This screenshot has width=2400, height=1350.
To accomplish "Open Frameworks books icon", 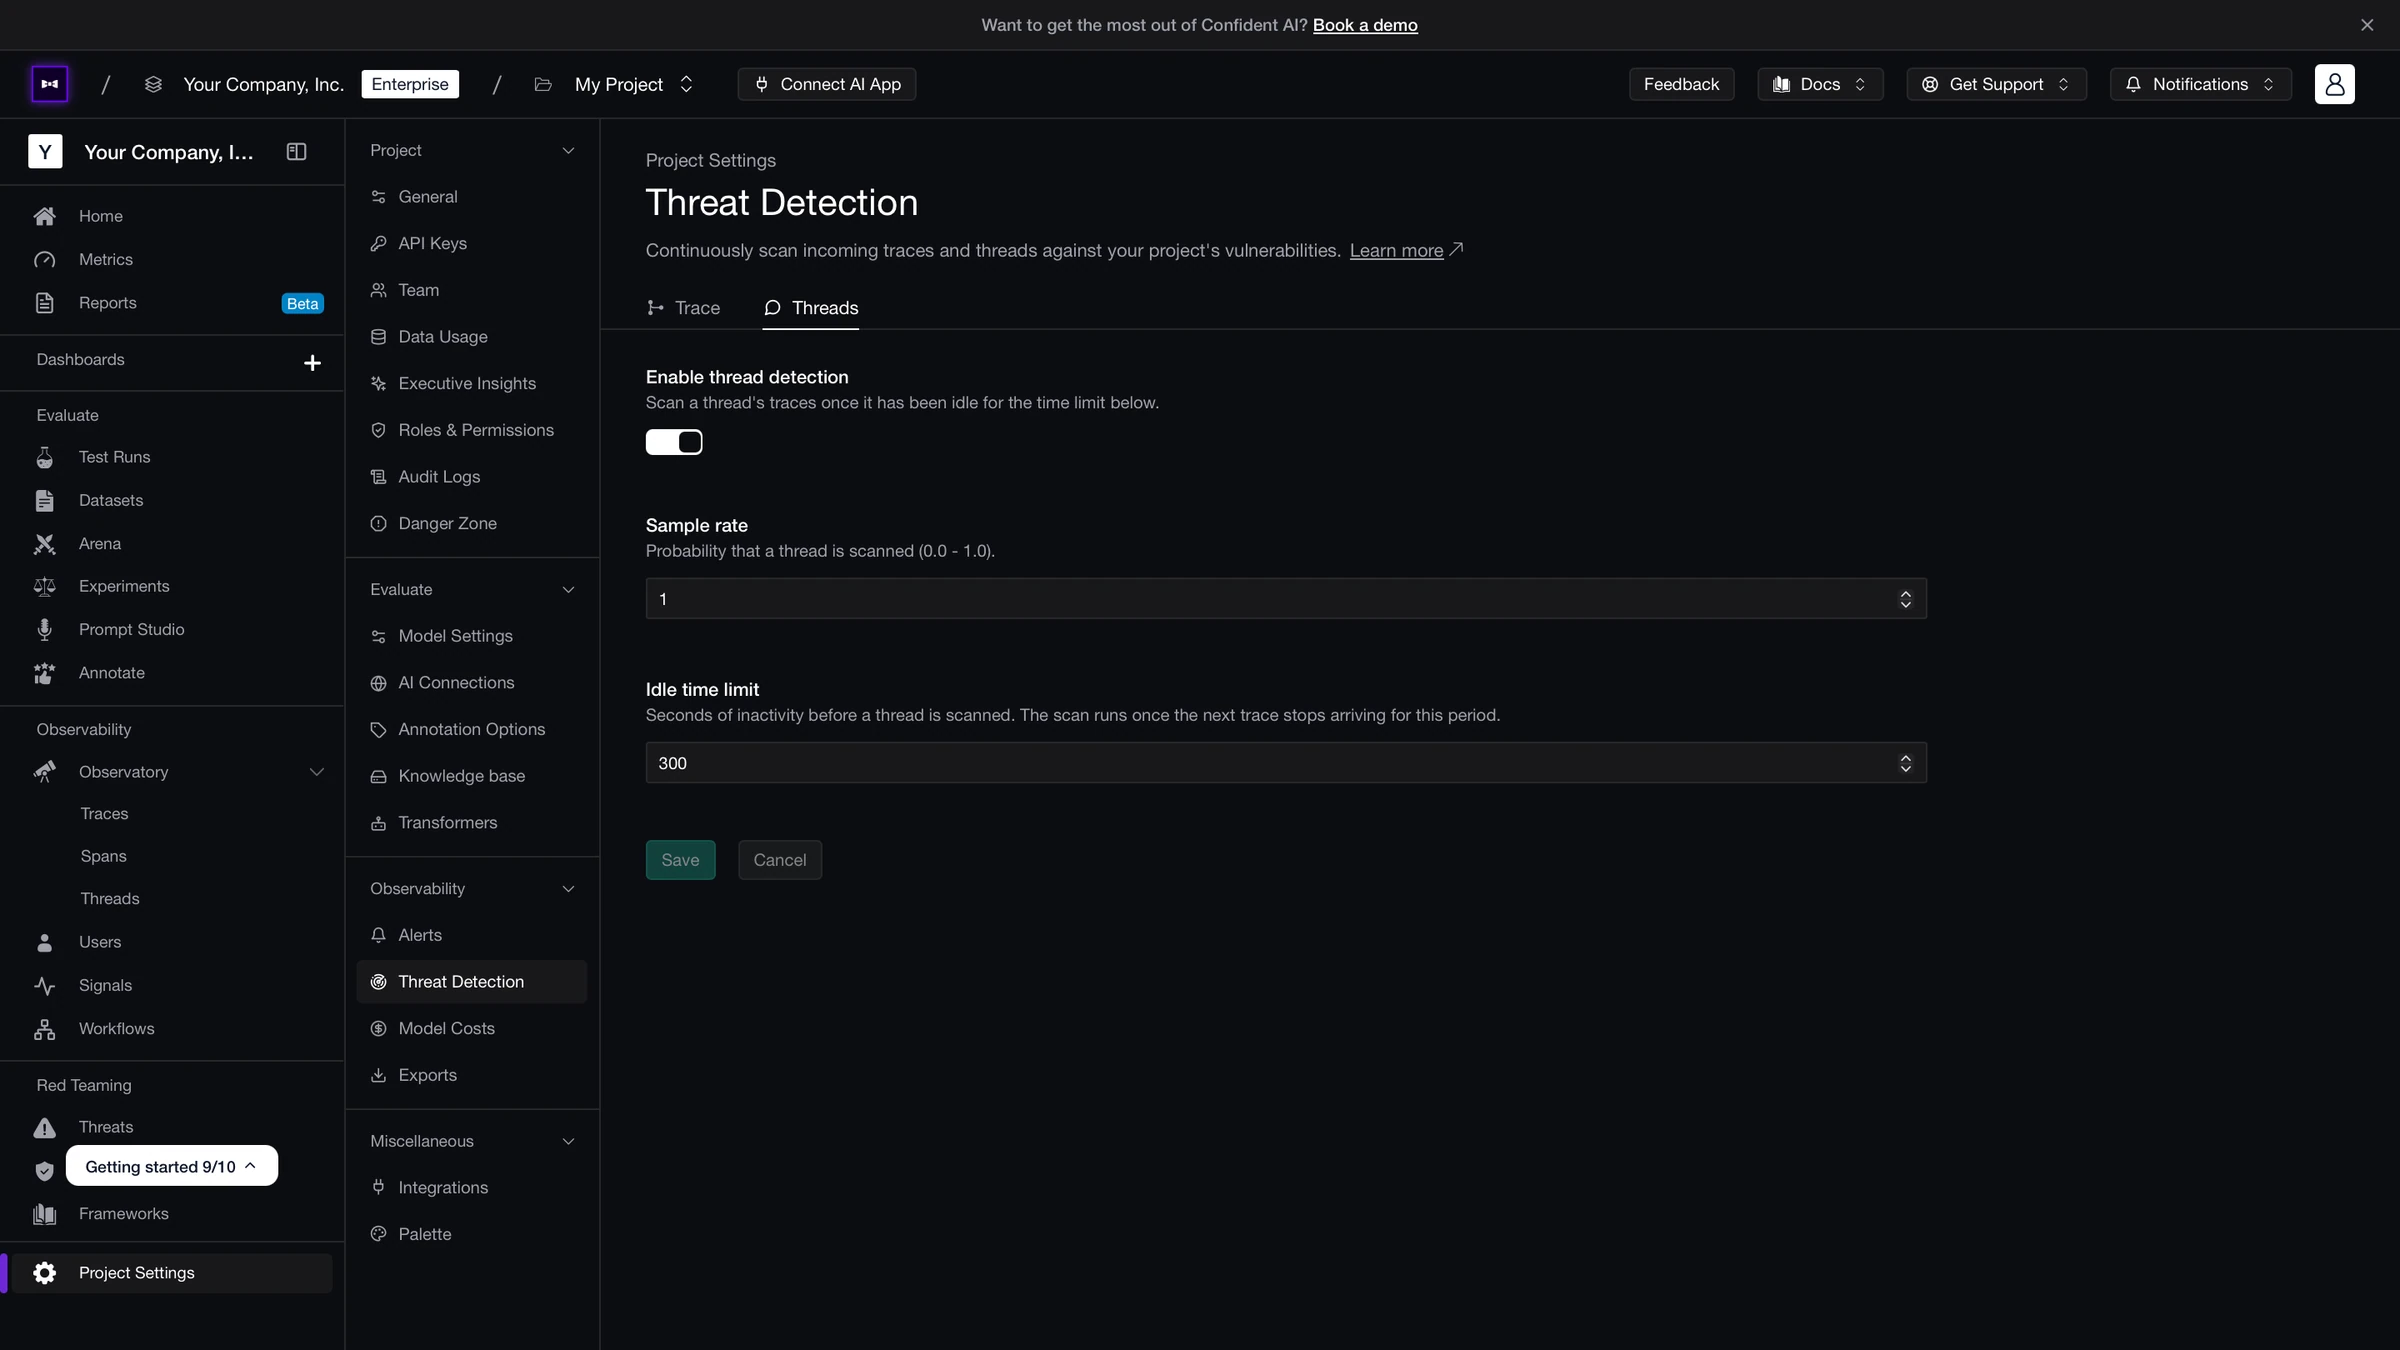I will pos(45,1214).
